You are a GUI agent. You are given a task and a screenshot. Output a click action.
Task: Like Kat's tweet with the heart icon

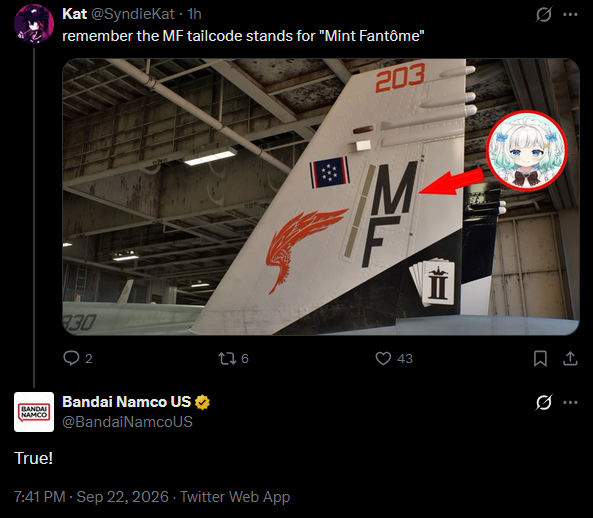(383, 358)
